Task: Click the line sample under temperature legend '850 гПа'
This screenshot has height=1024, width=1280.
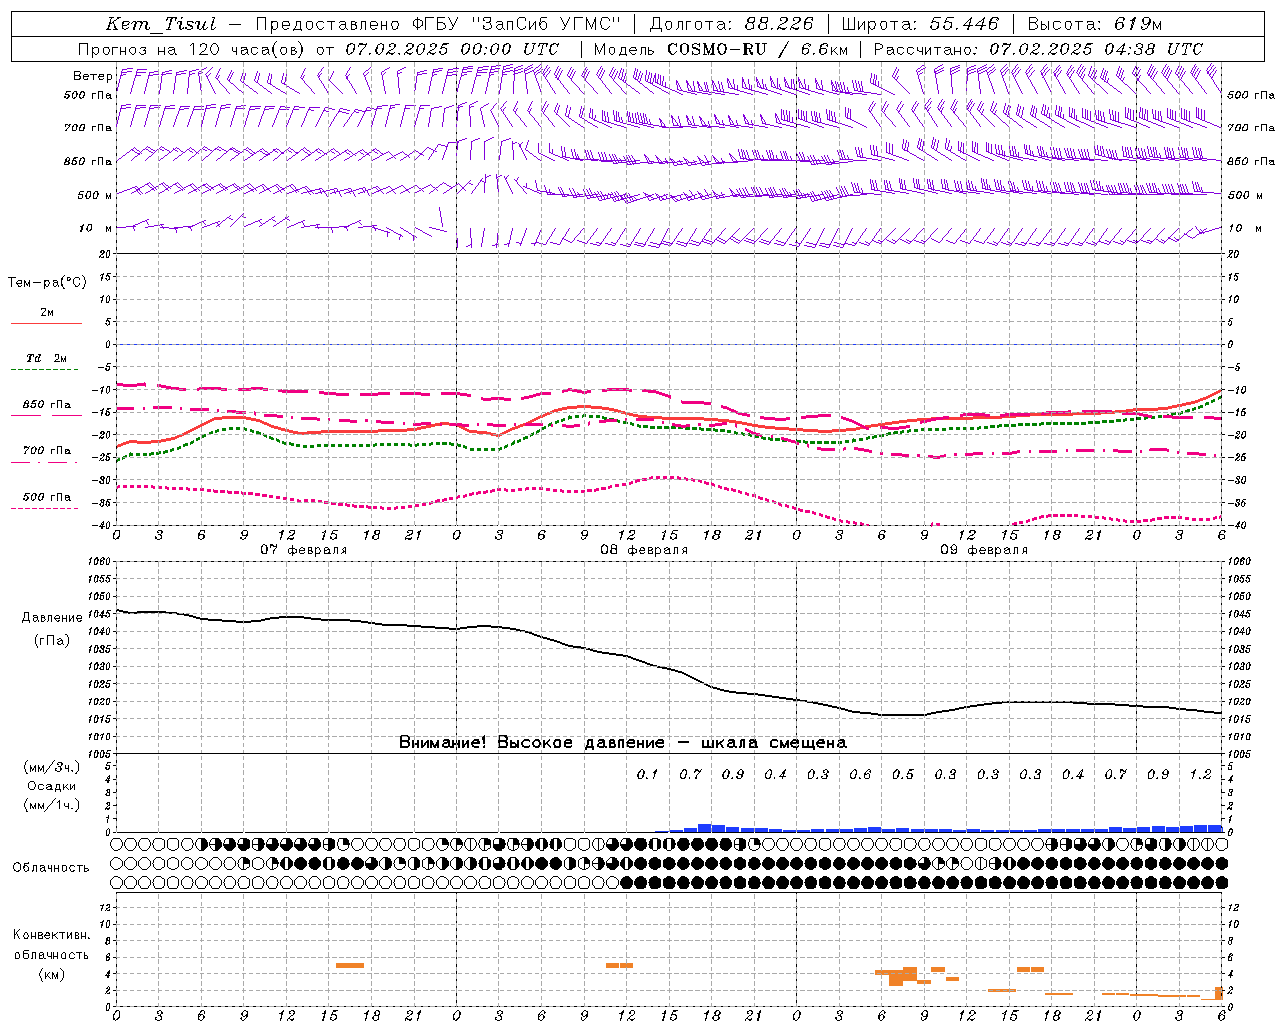Action: tap(46, 415)
